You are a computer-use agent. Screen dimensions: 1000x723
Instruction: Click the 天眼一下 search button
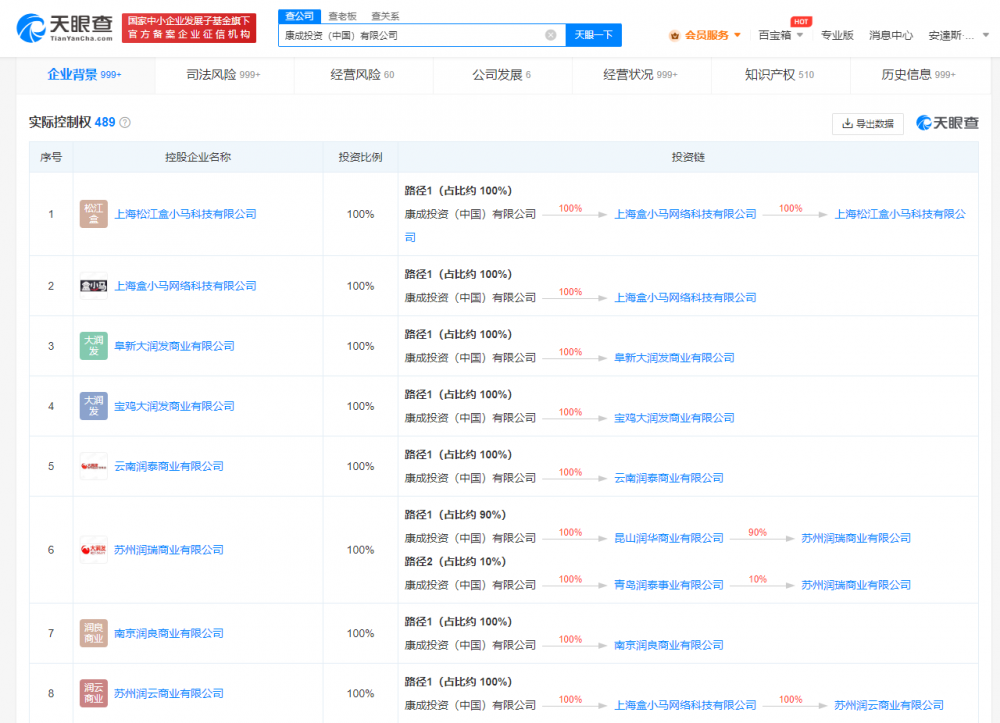(593, 35)
